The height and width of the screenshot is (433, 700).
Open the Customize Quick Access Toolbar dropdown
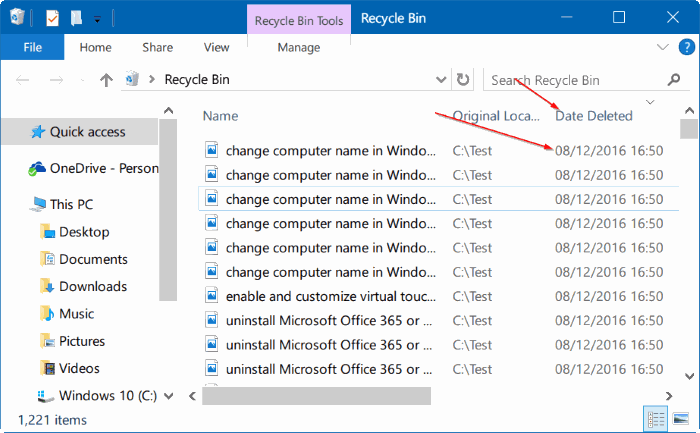coord(97,19)
